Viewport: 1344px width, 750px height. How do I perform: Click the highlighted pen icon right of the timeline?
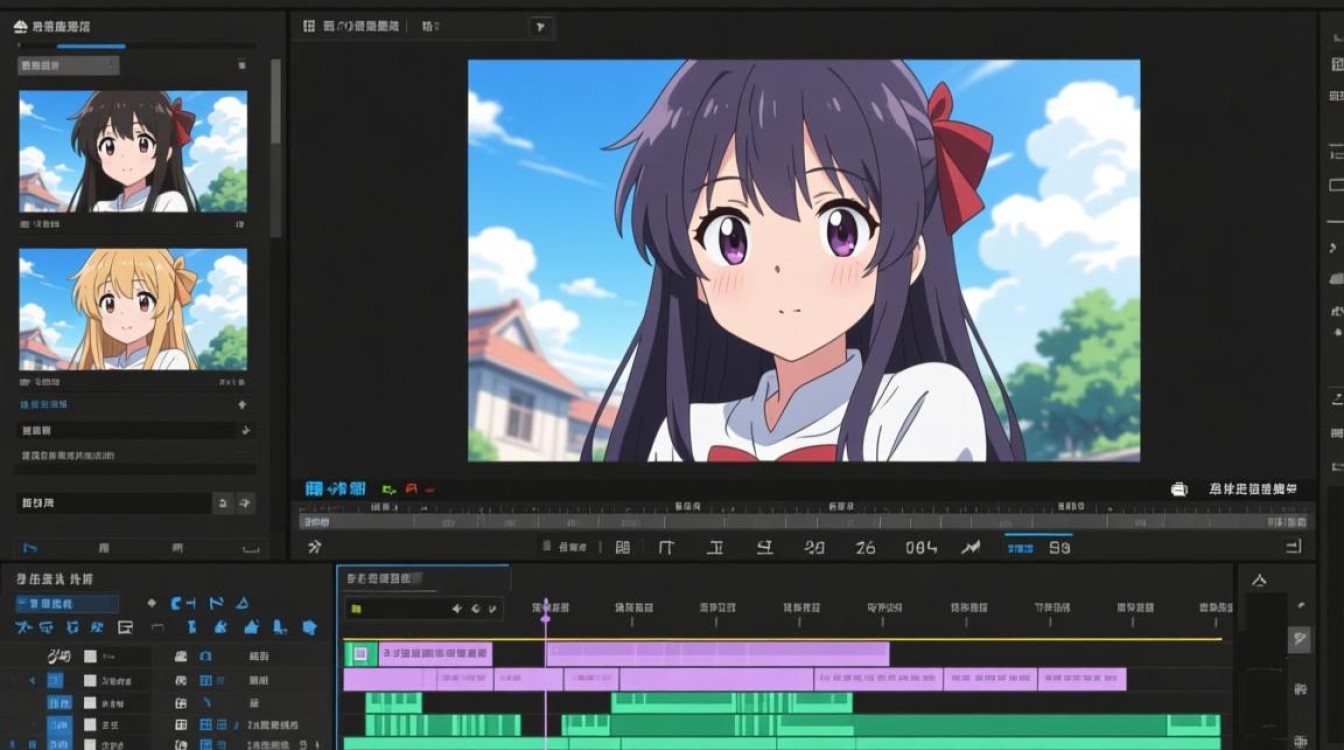[1299, 639]
